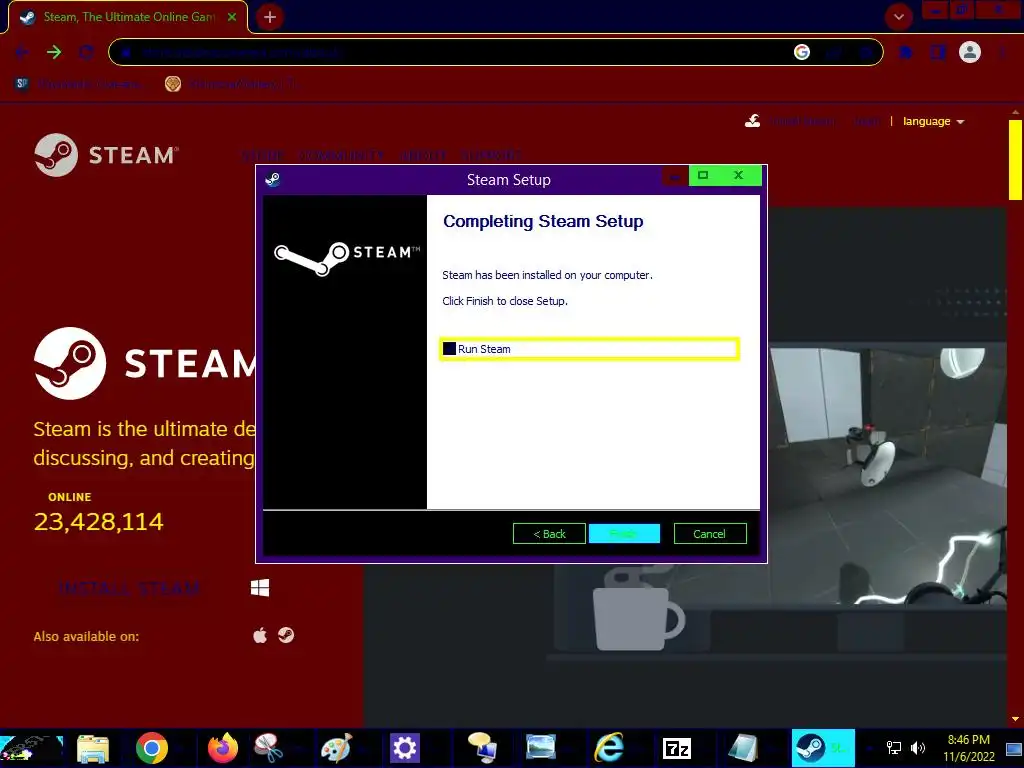Screen dimensions: 1024x768
Task: Open the second bookmark with the round icon
Action: coord(232,84)
